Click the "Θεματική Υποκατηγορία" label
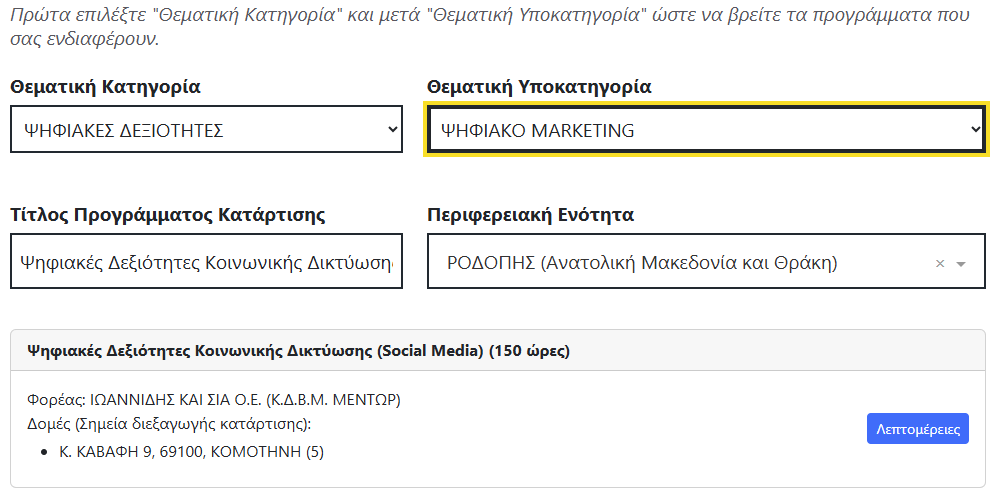The image size is (1007, 498). click(539, 87)
